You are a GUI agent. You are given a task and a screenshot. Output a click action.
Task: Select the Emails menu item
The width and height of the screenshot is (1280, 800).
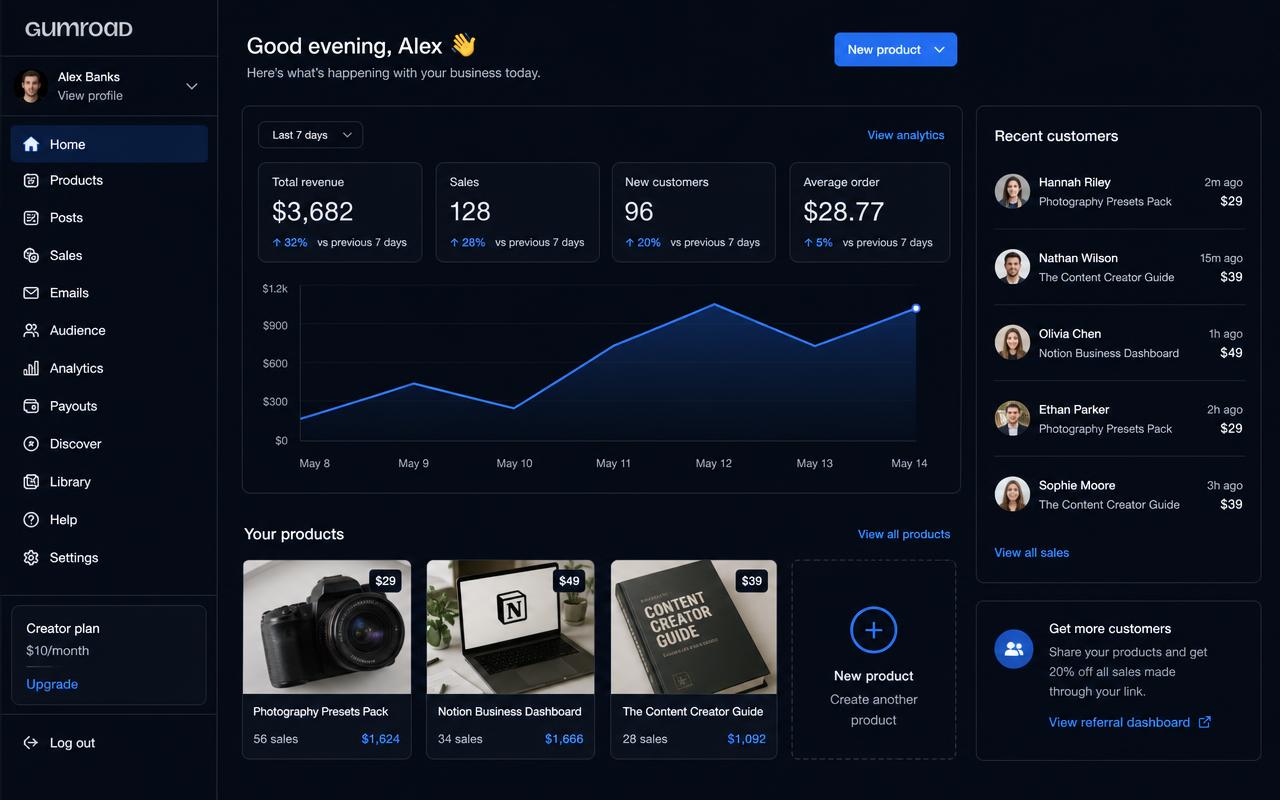[x=109, y=293]
